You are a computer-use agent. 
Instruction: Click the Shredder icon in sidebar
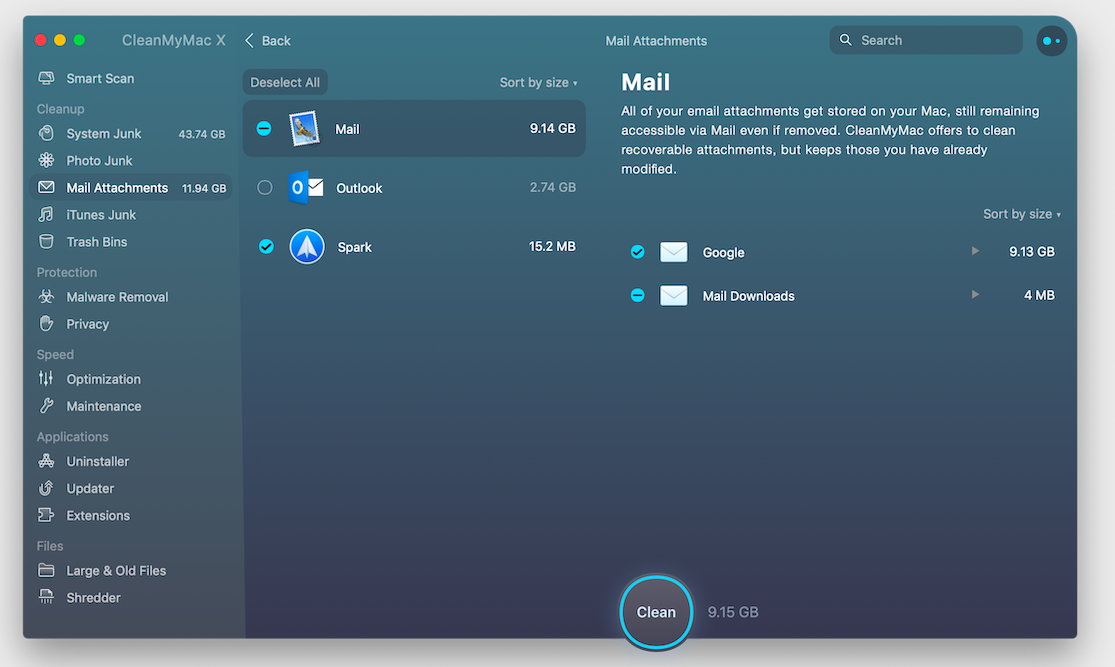click(x=46, y=597)
